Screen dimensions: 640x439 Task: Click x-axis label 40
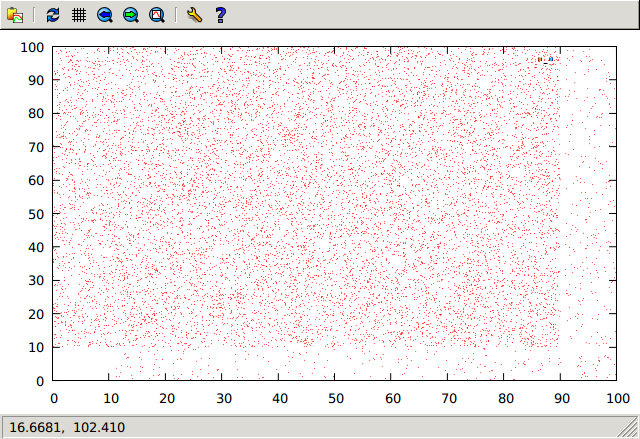pyautogui.click(x=280, y=398)
